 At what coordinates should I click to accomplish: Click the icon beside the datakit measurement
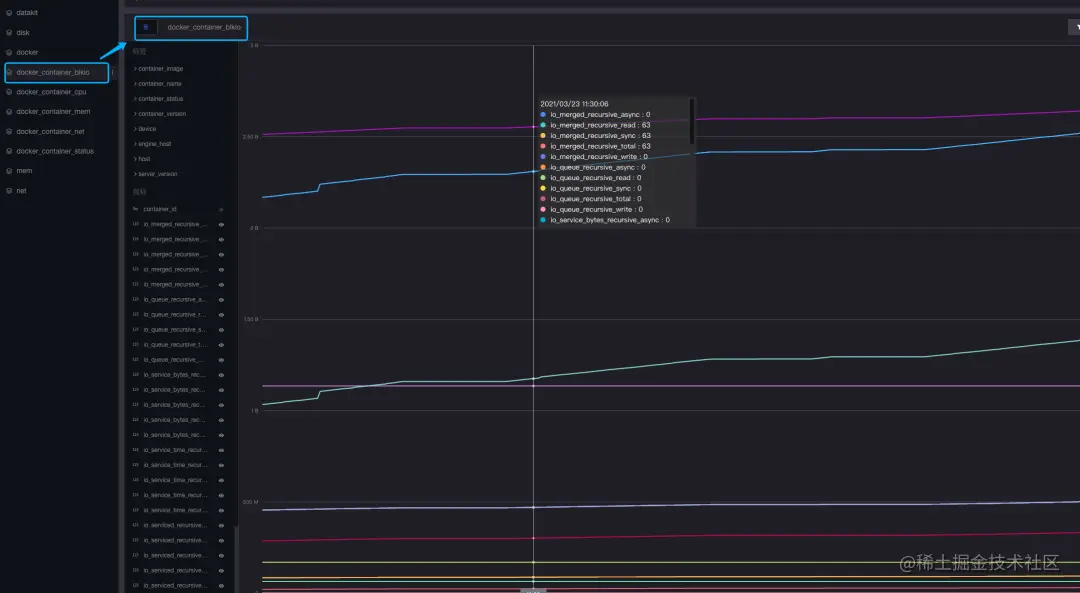[x=9, y=13]
